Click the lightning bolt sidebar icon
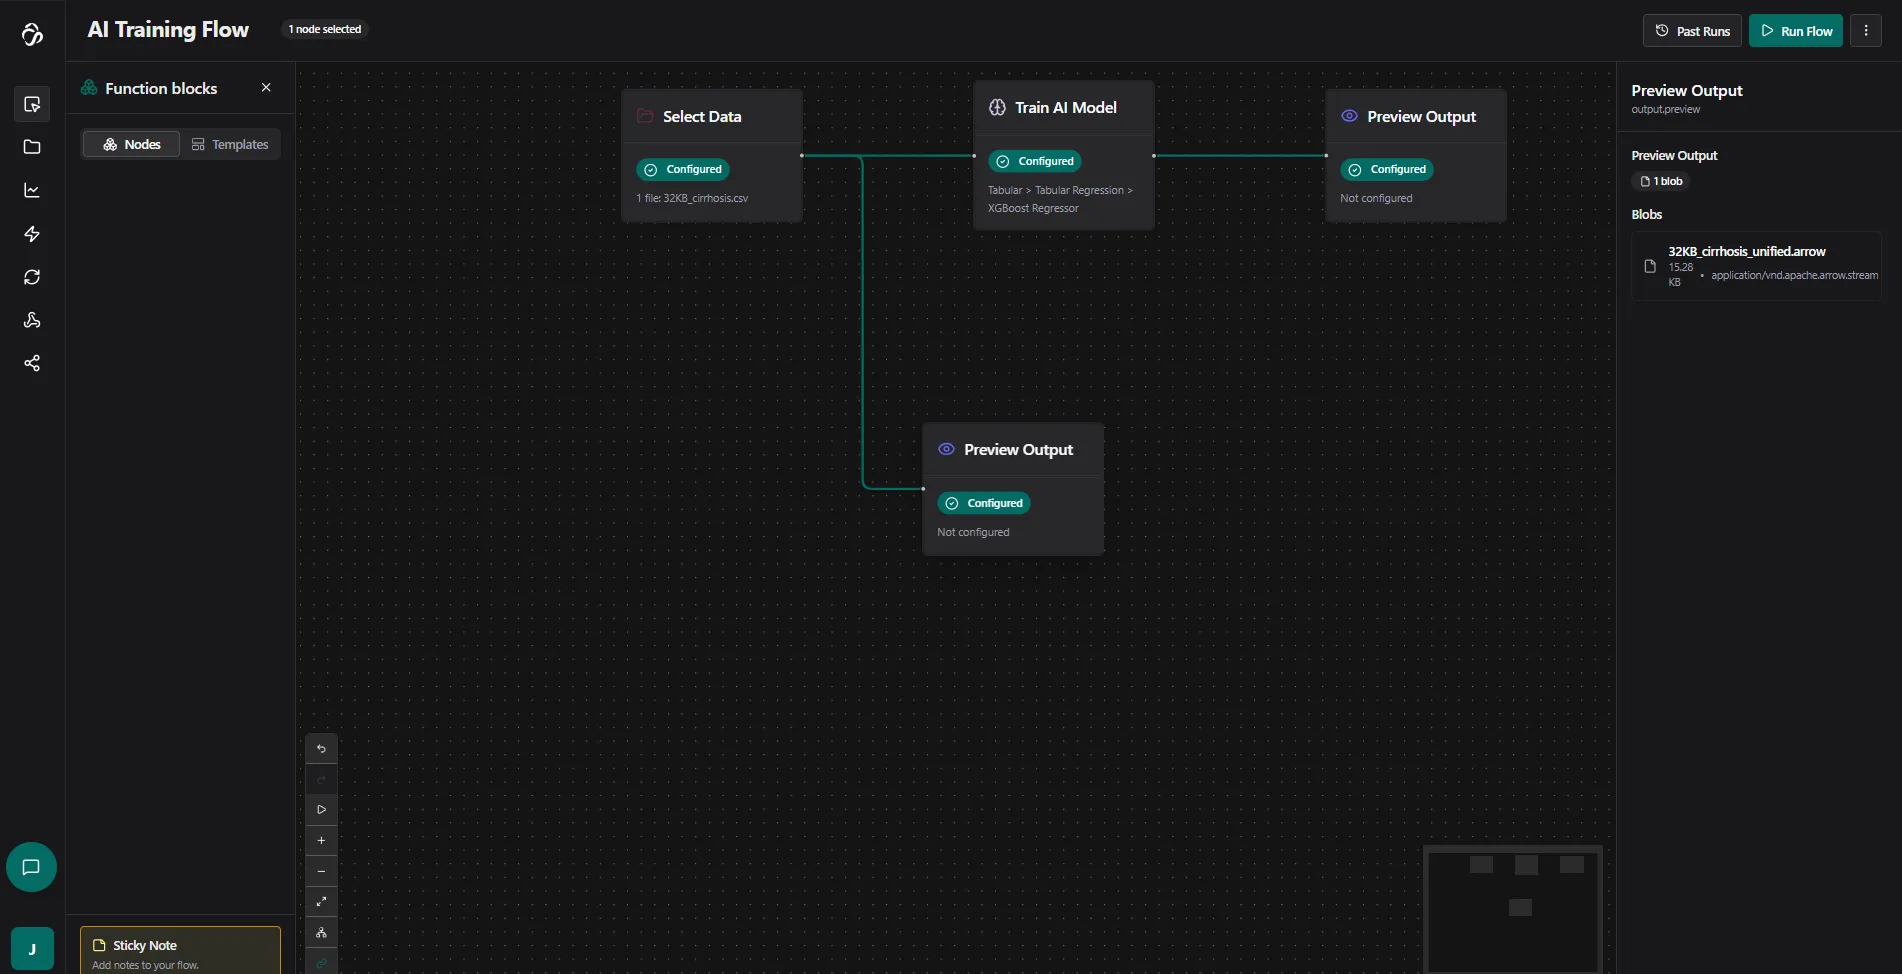This screenshot has height=974, width=1902. (32, 234)
